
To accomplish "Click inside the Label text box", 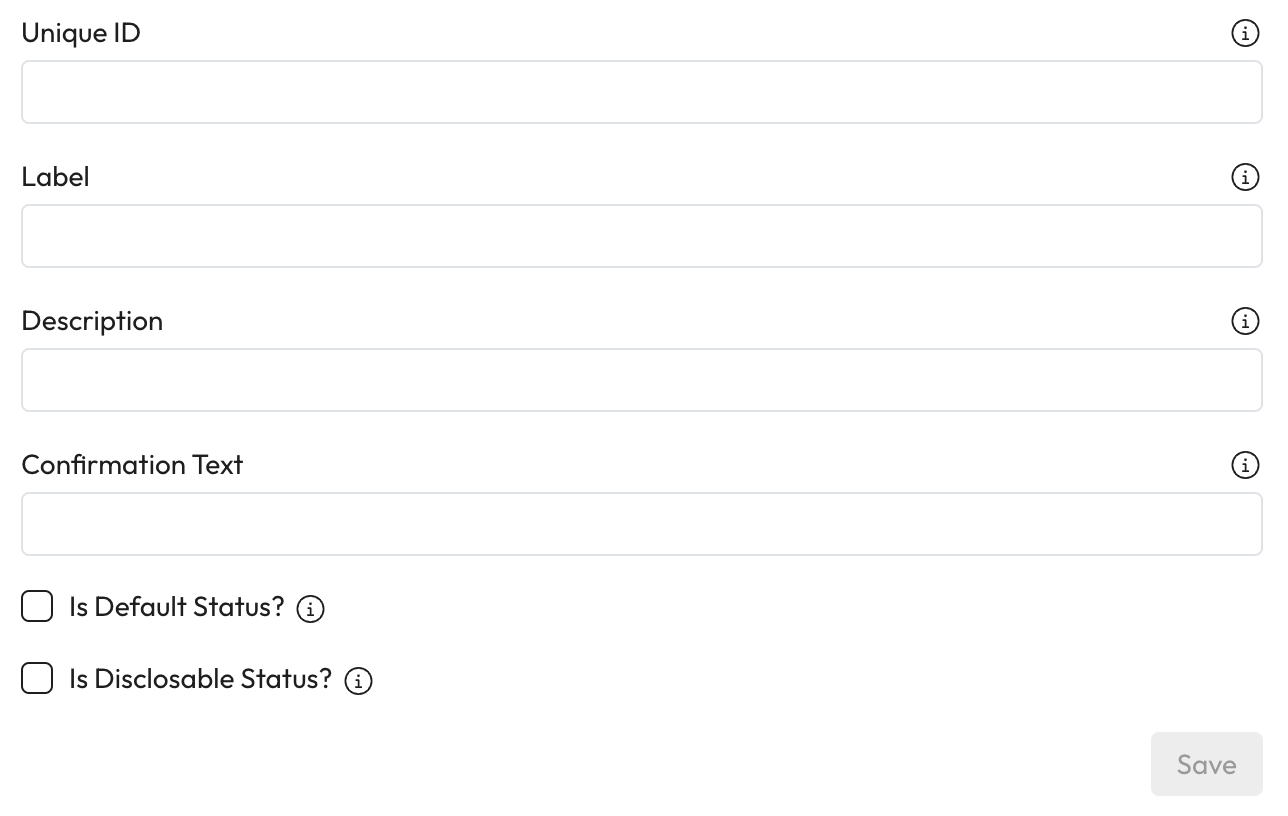I will click(x=641, y=236).
